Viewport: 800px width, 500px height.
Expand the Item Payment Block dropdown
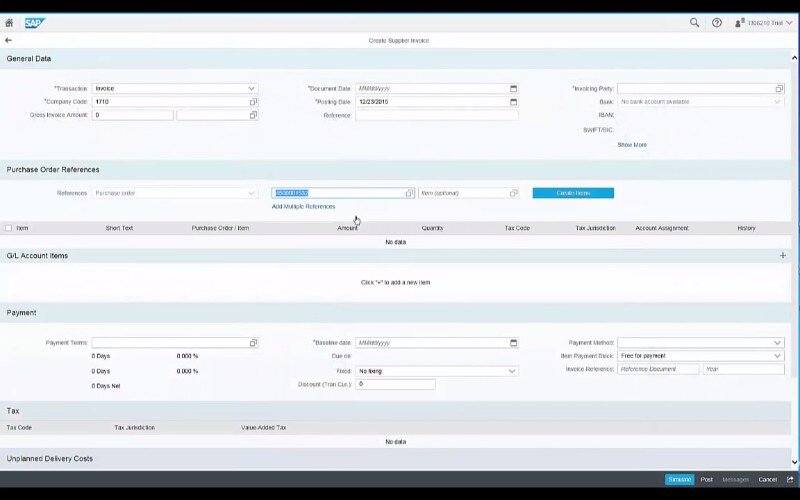(777, 356)
